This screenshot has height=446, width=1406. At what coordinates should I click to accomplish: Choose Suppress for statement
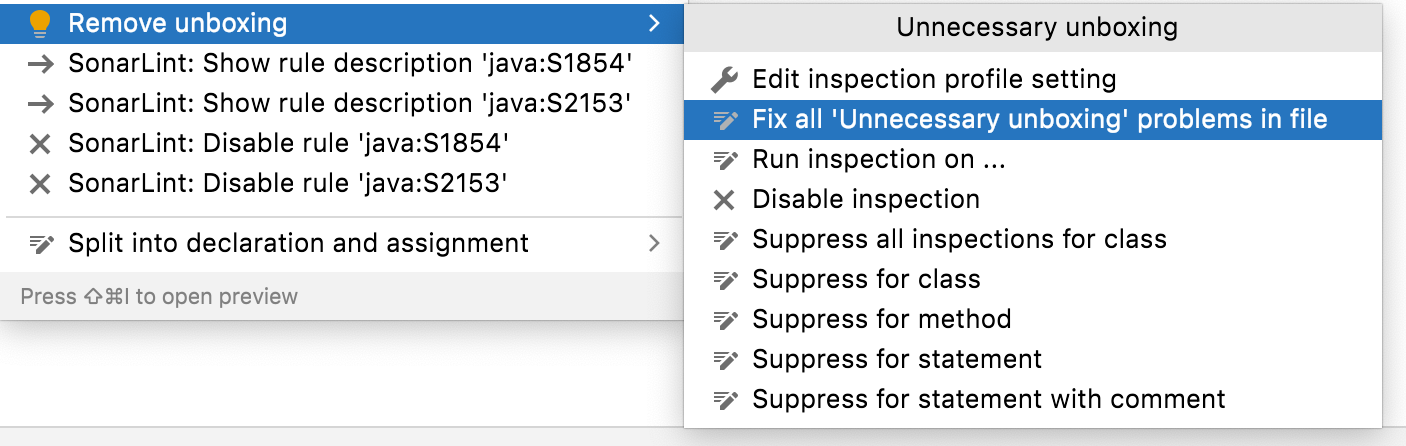(1033, 360)
